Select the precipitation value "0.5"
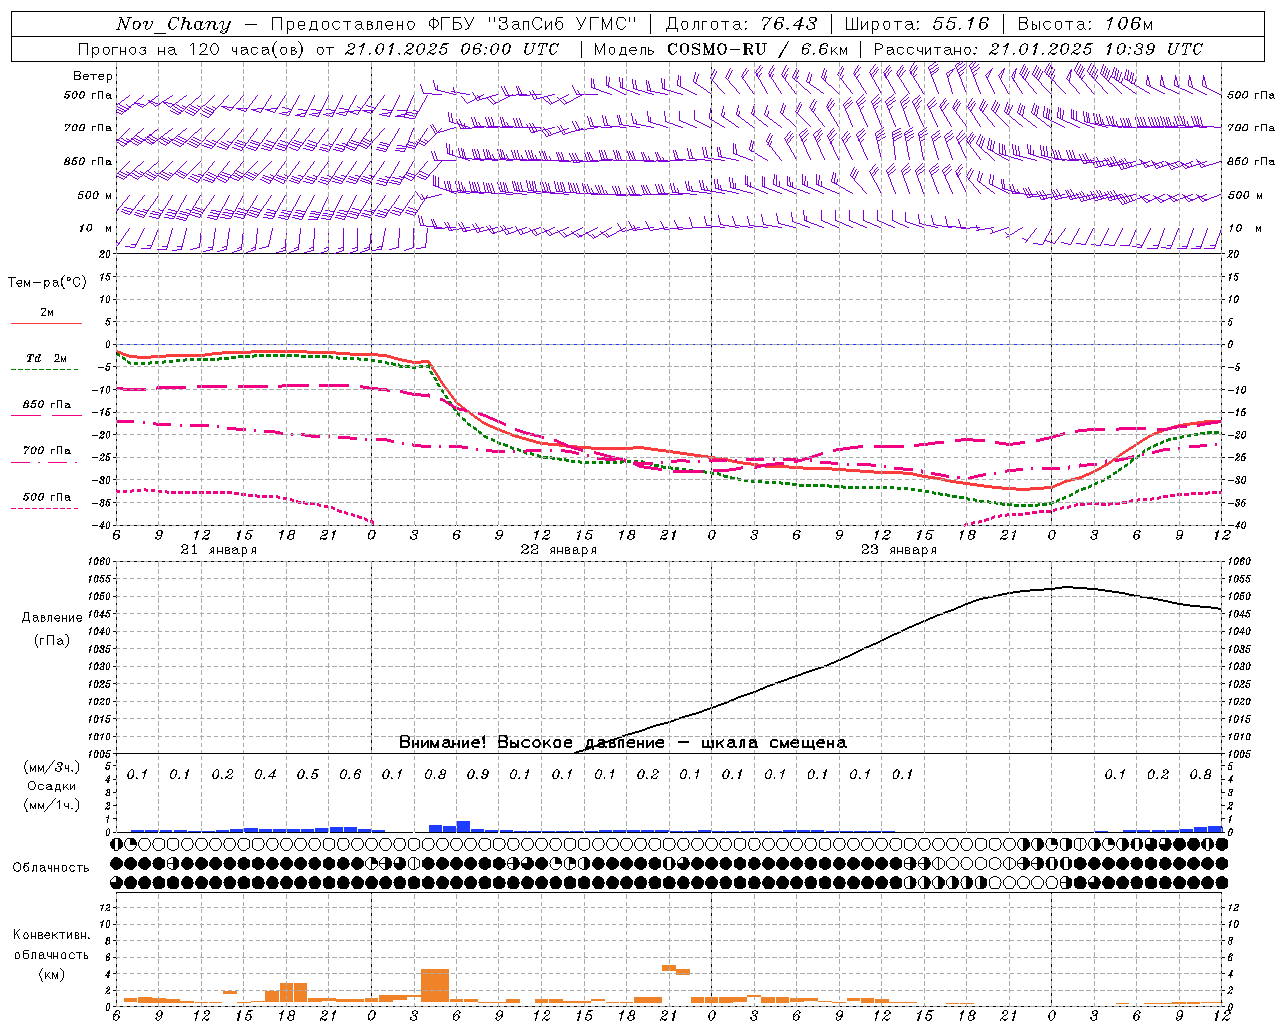The width and height of the screenshot is (1280, 1024). click(308, 774)
